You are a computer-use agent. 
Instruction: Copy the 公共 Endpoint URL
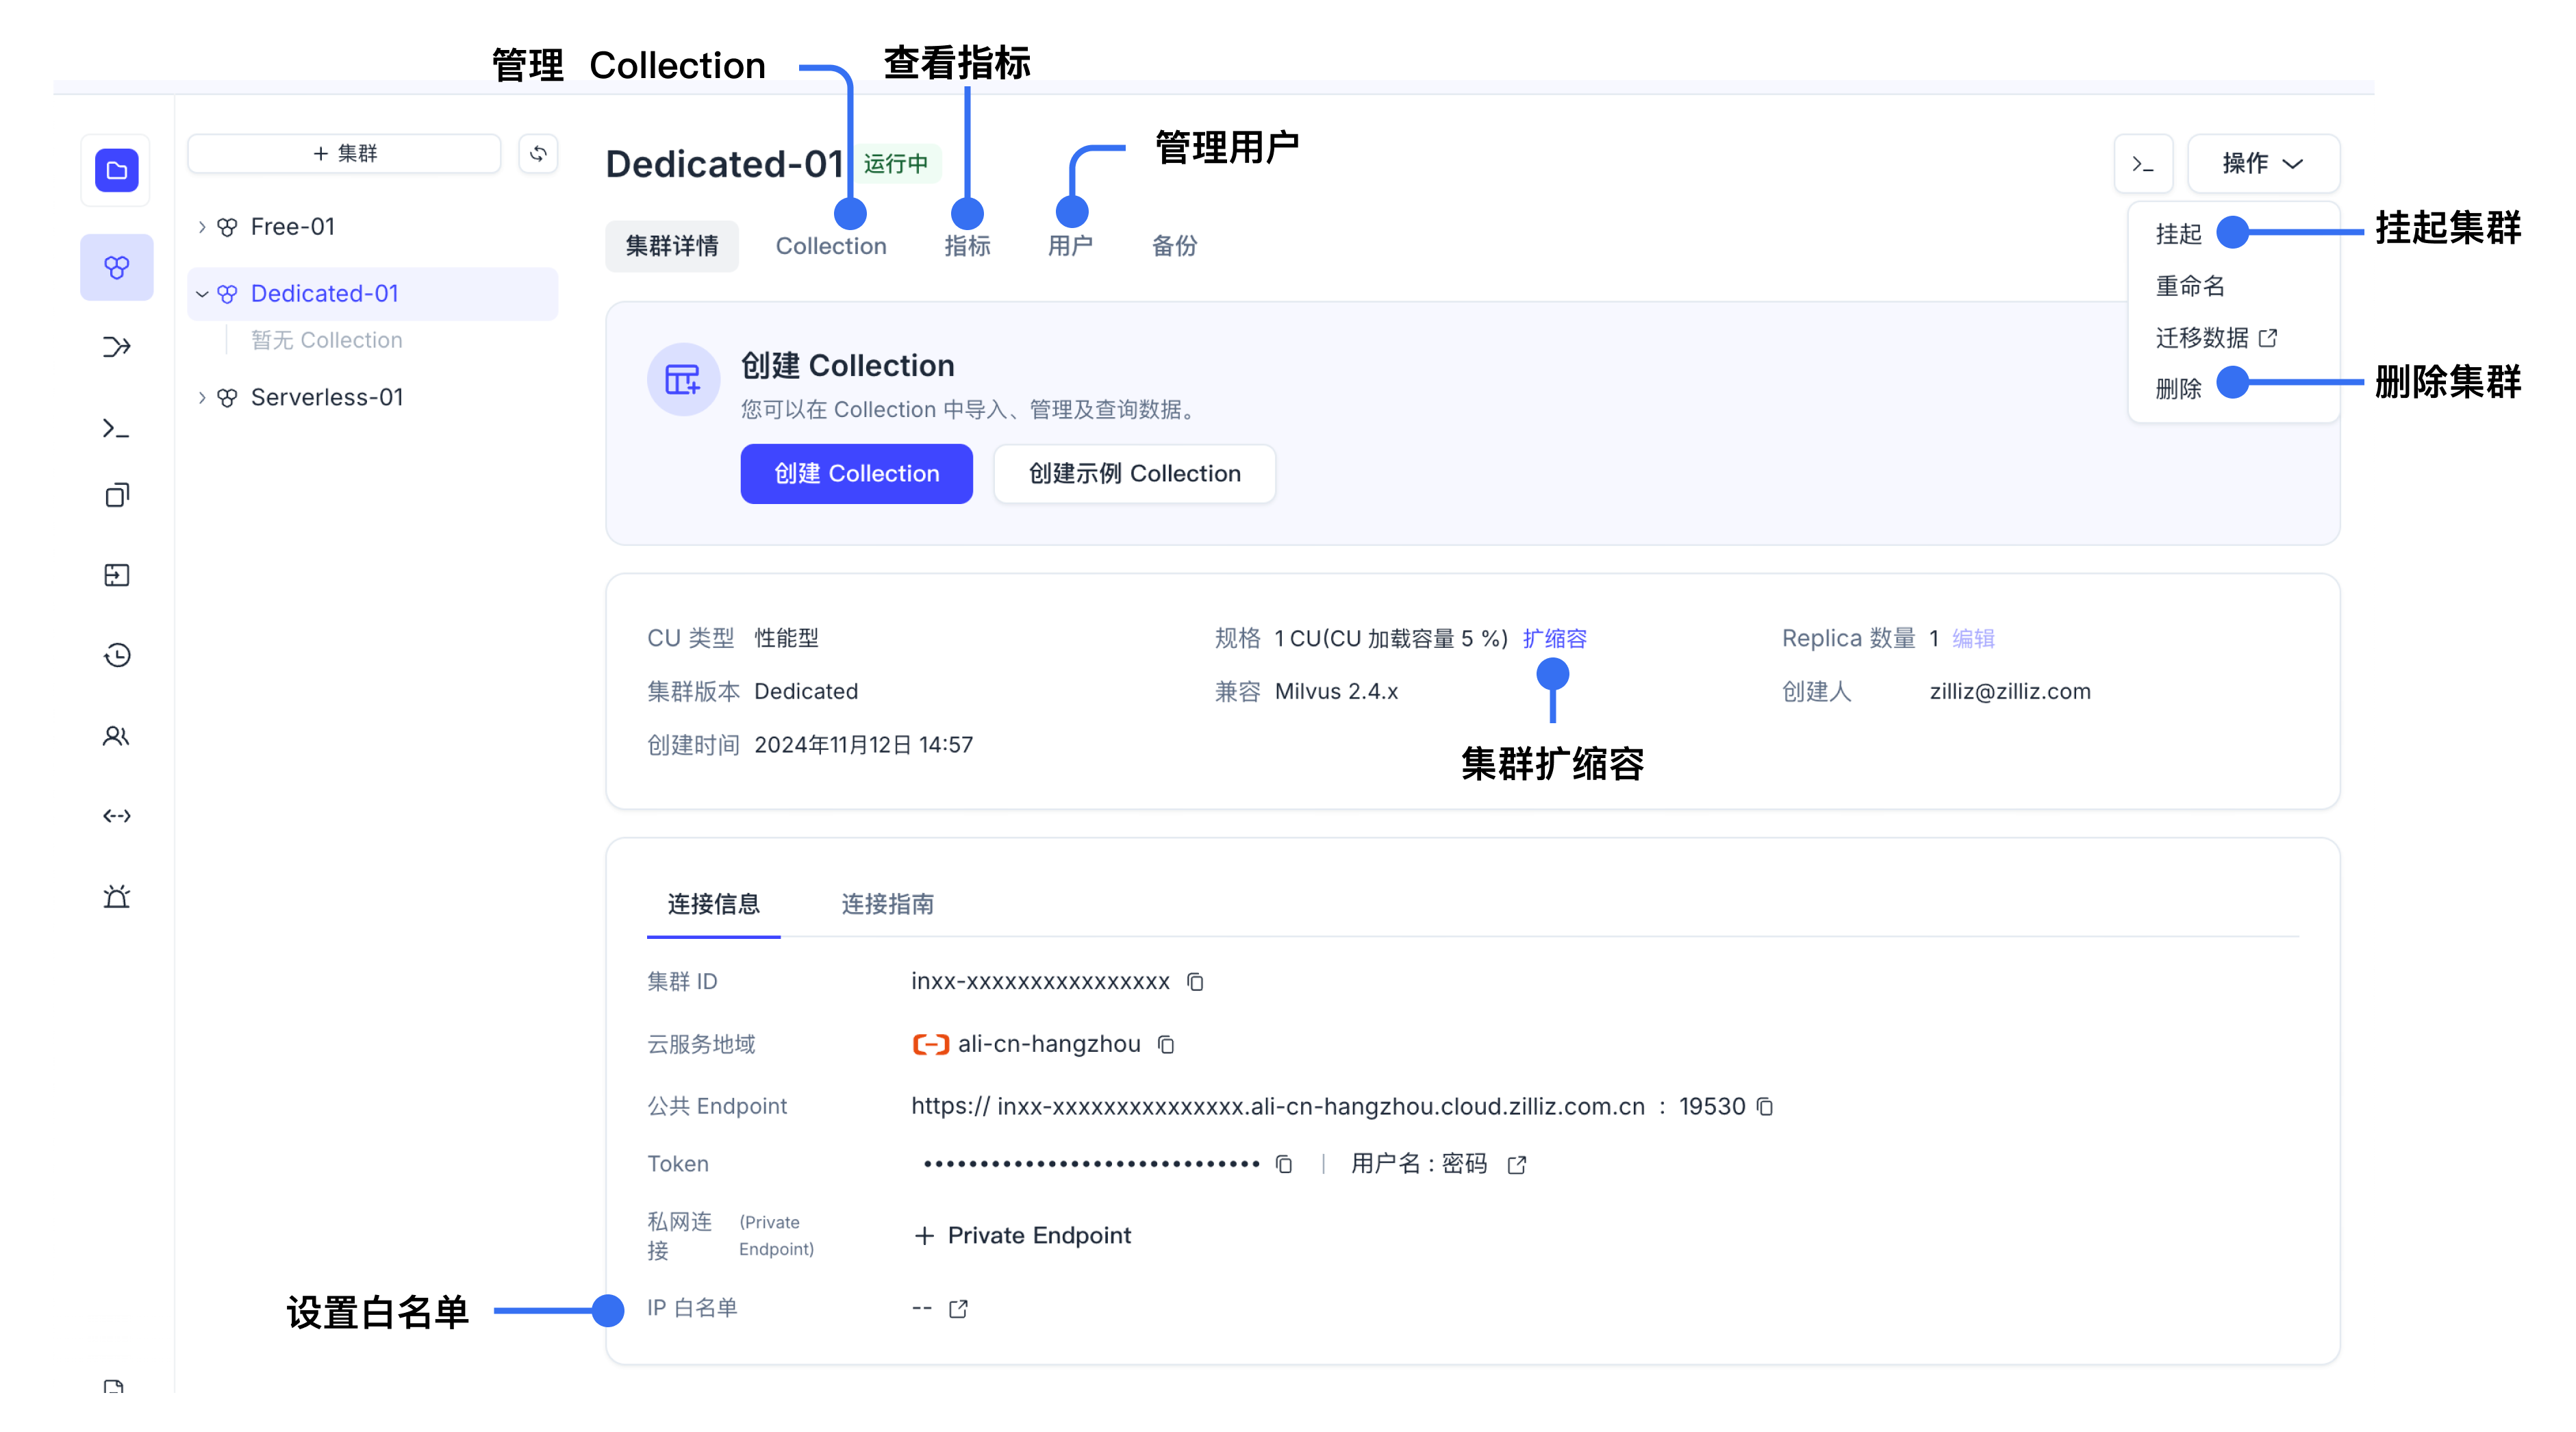[x=1765, y=1107]
